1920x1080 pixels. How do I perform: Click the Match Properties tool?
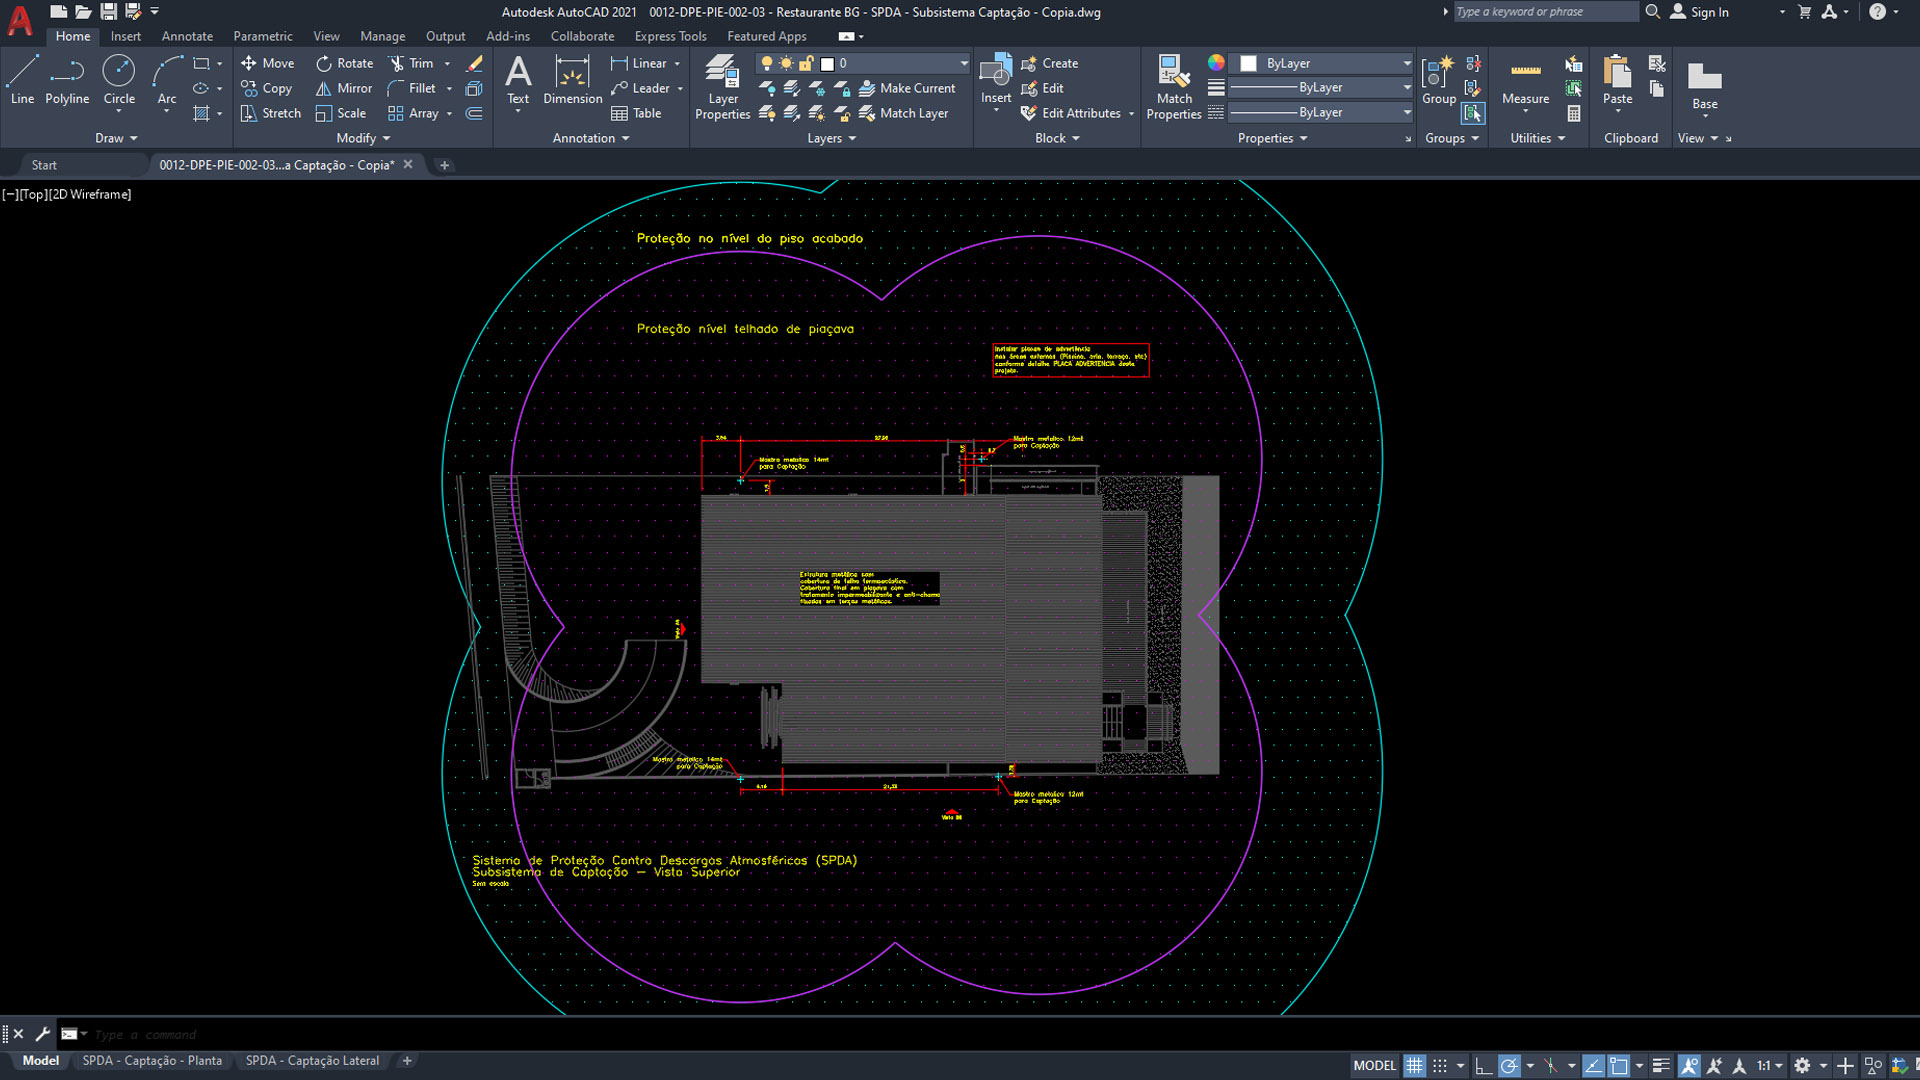click(x=1173, y=88)
